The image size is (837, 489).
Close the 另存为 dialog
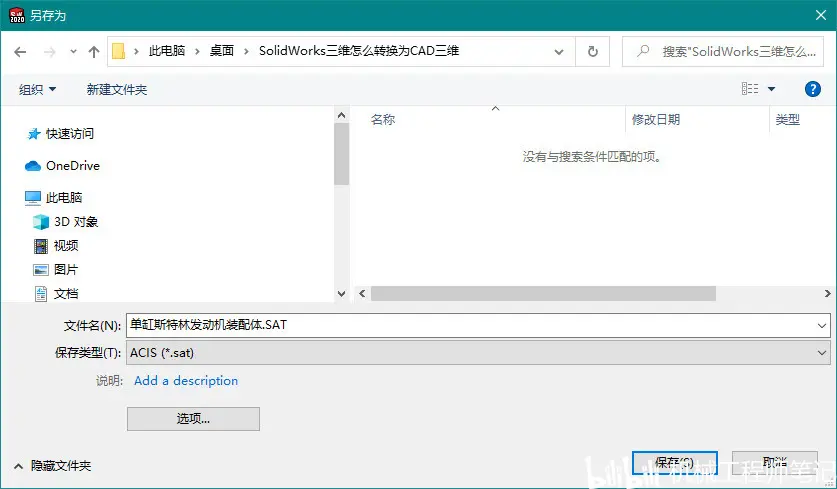tap(821, 15)
